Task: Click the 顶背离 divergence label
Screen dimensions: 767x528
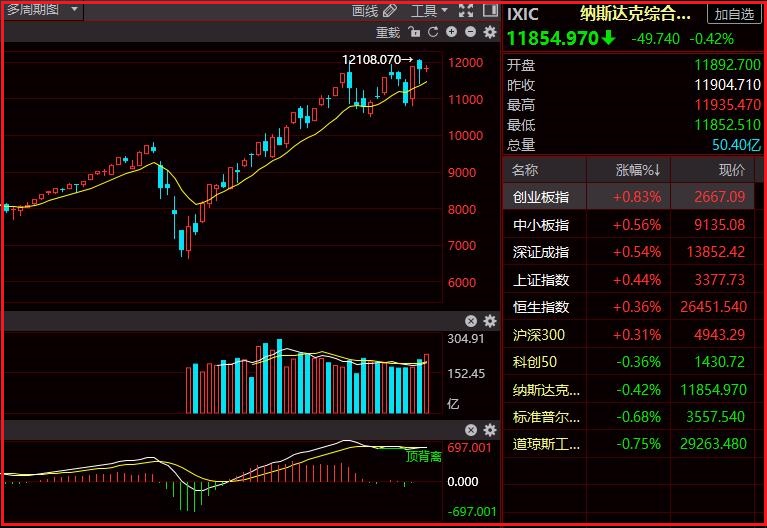Action: (x=424, y=456)
